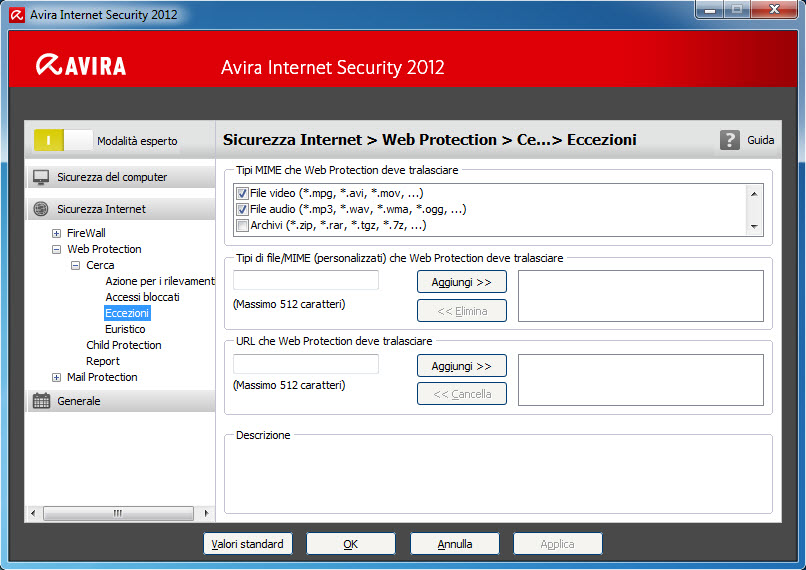Screen dimensions: 806x570
Task: Uncheck File video MIME type checkbox
Action: point(242,194)
